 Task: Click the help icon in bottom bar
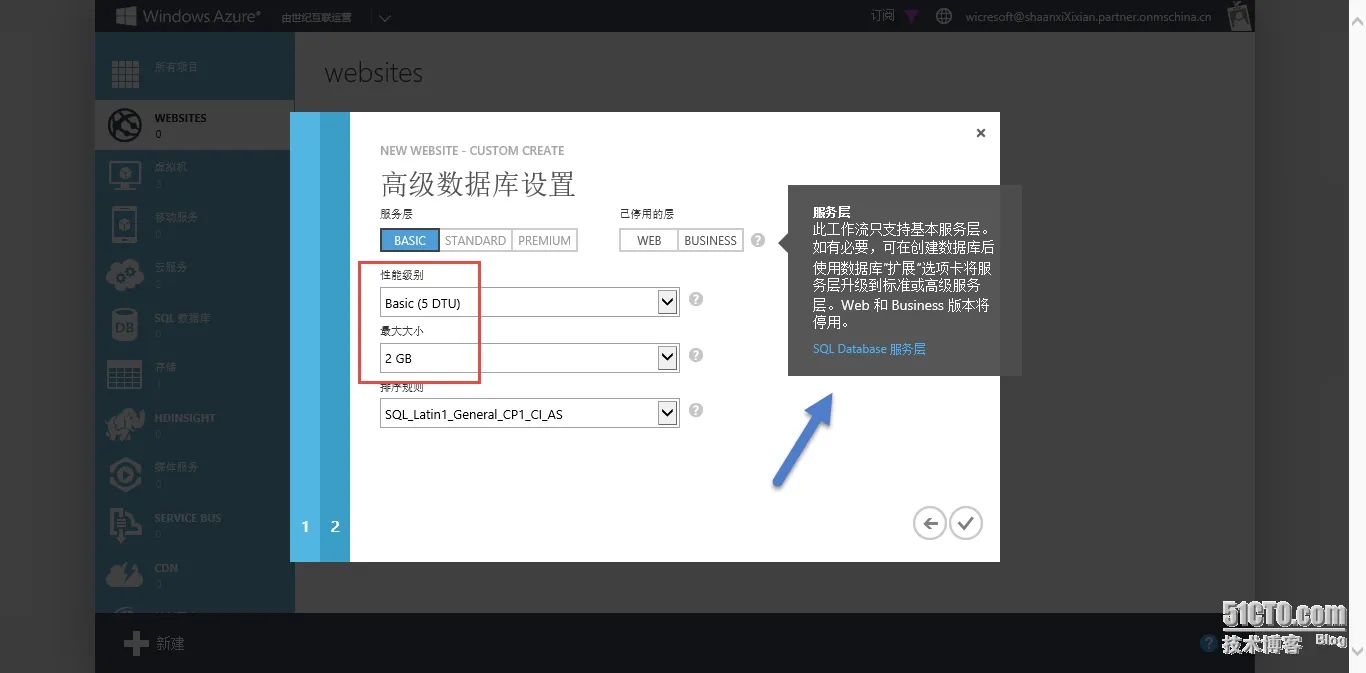pos(1209,643)
